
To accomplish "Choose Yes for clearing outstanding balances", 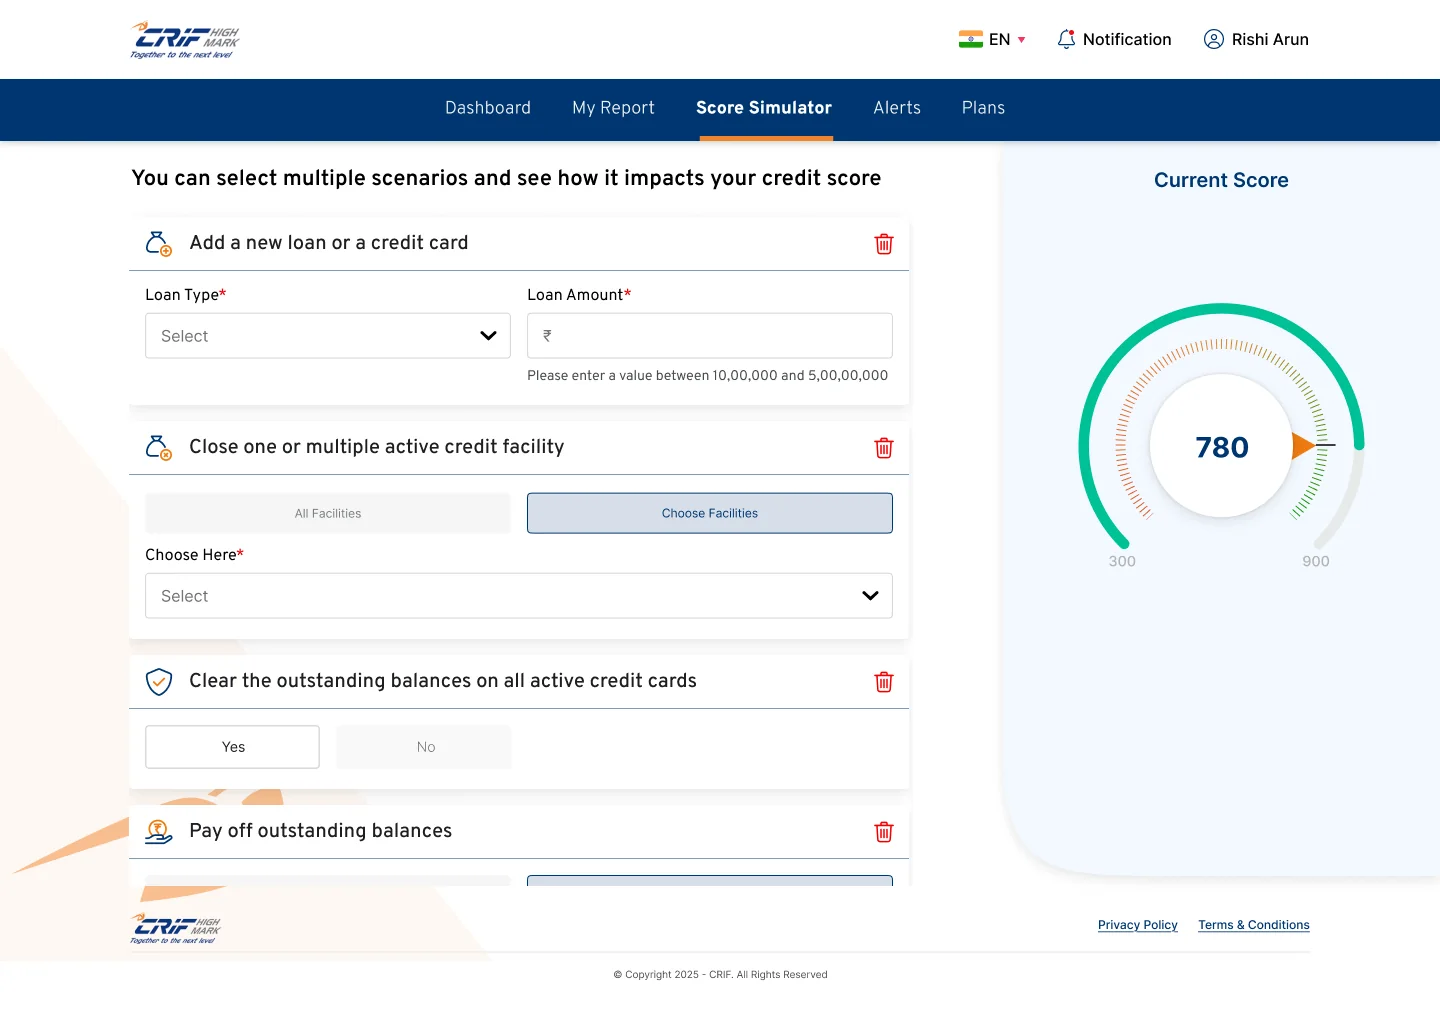I will tap(233, 747).
